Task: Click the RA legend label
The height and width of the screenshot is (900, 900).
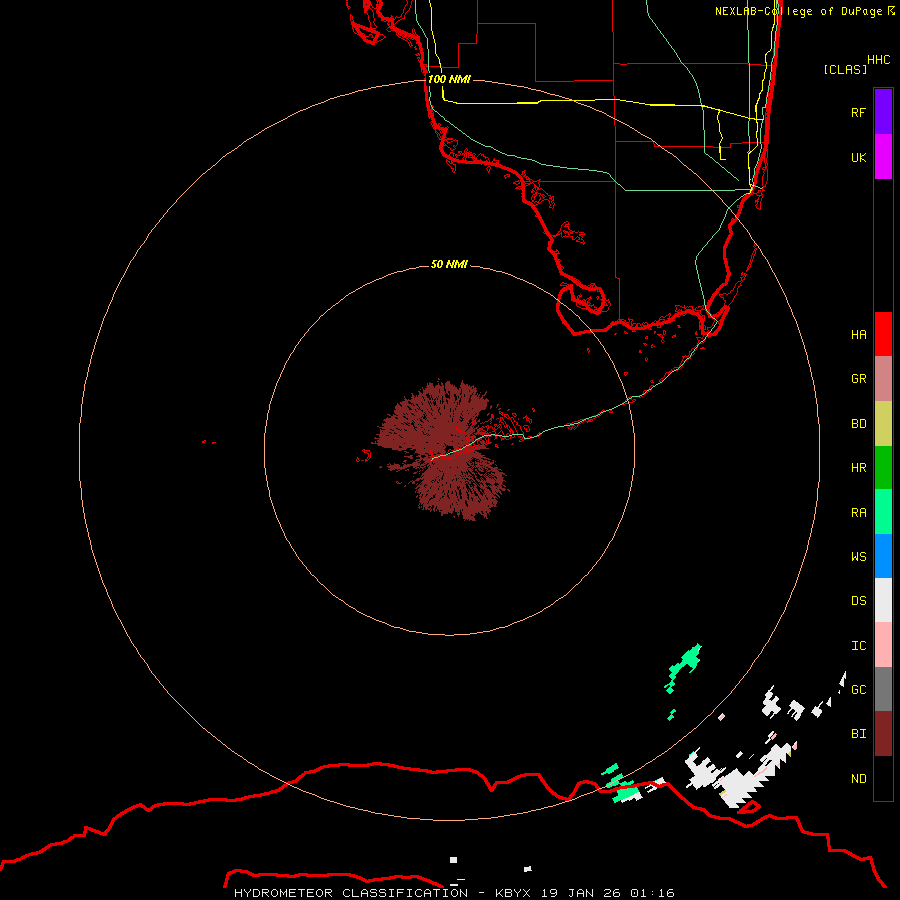Action: tap(858, 513)
